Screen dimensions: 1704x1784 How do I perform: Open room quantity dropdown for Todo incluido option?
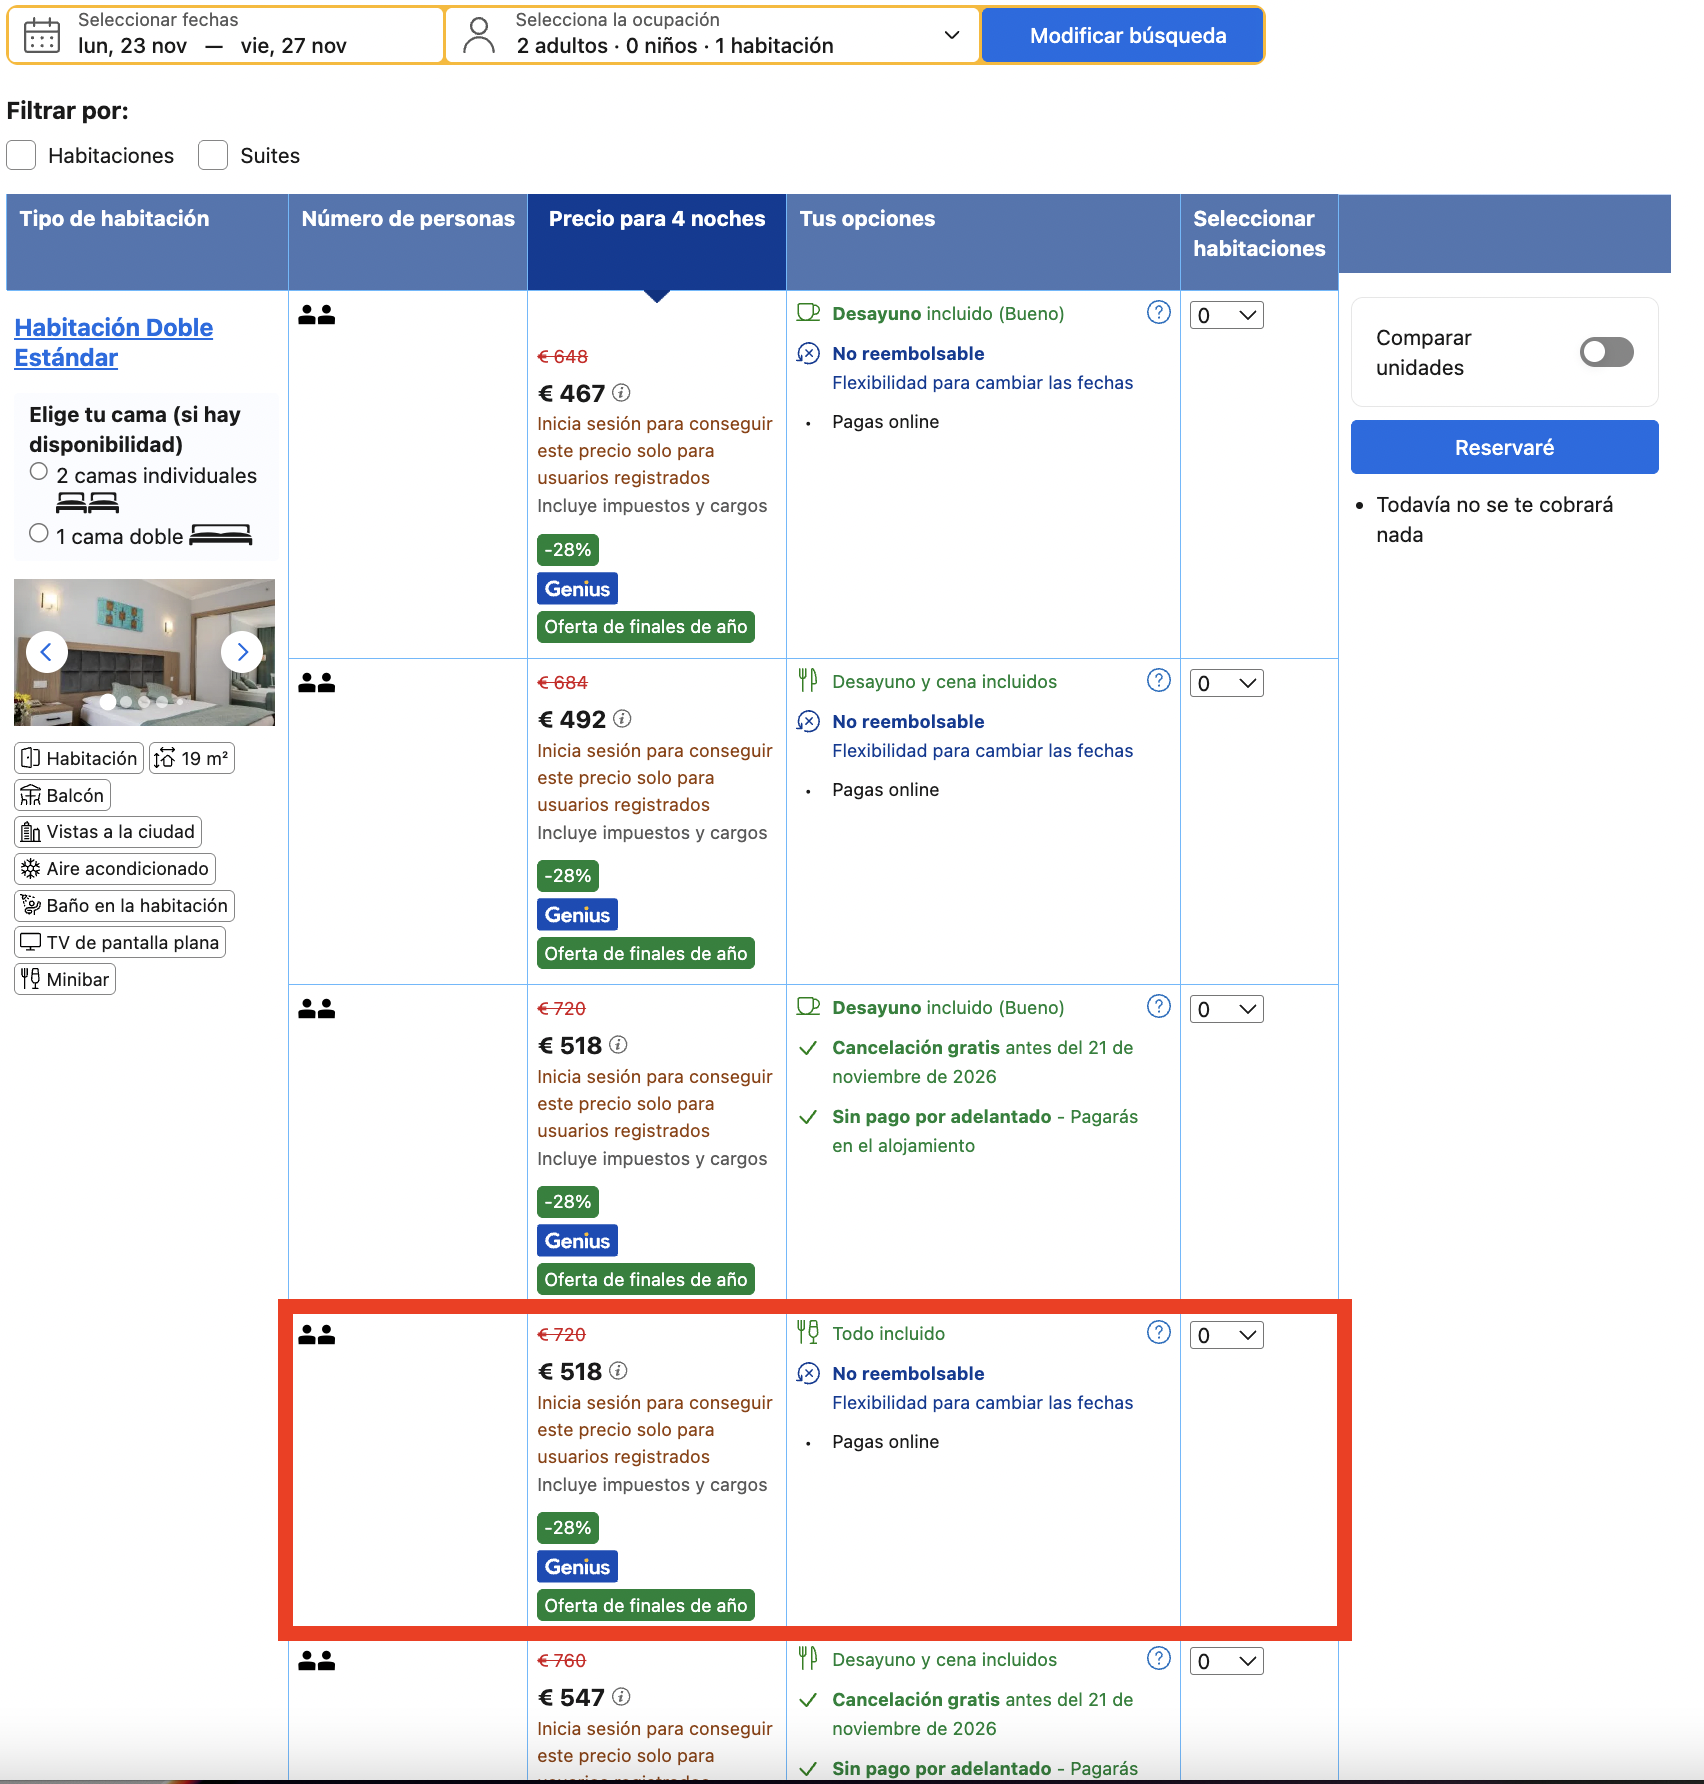click(x=1226, y=1335)
